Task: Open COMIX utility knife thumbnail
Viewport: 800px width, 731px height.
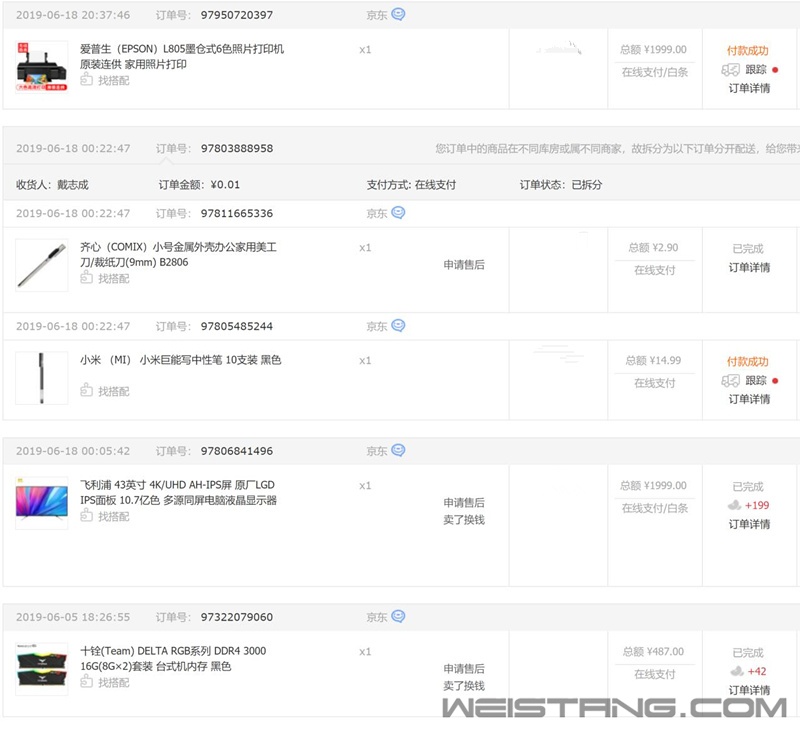Action: 41,265
